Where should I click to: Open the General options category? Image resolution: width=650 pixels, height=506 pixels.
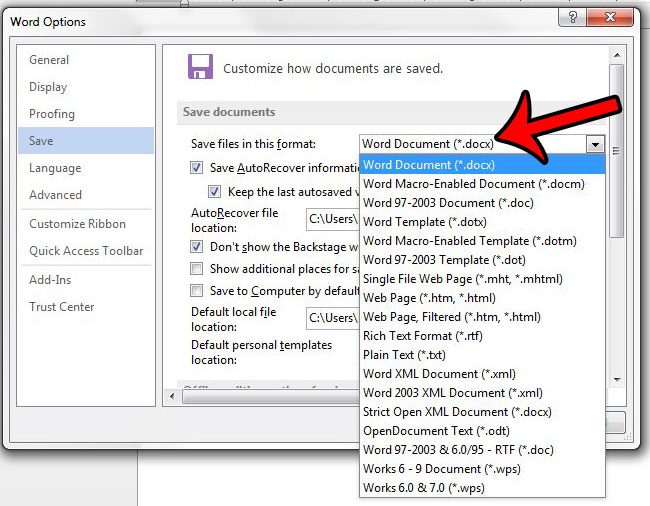pos(49,60)
